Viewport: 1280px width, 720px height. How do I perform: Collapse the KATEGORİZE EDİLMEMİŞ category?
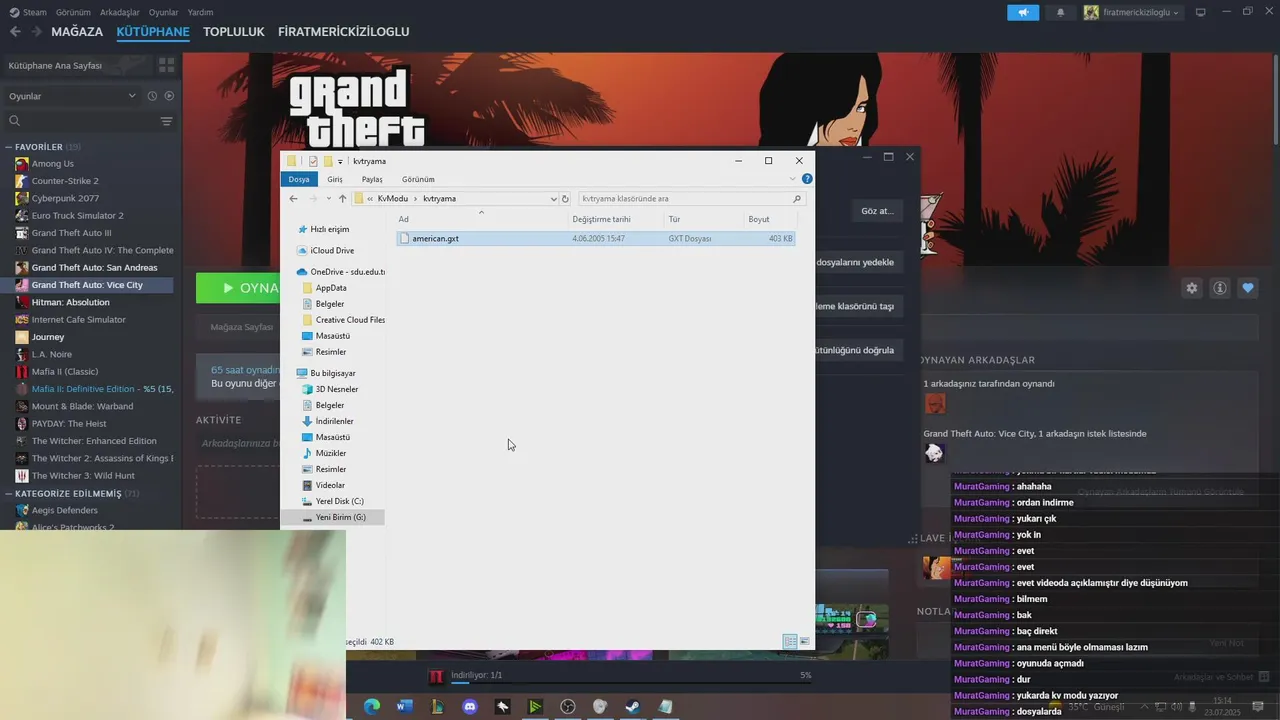(x=9, y=494)
